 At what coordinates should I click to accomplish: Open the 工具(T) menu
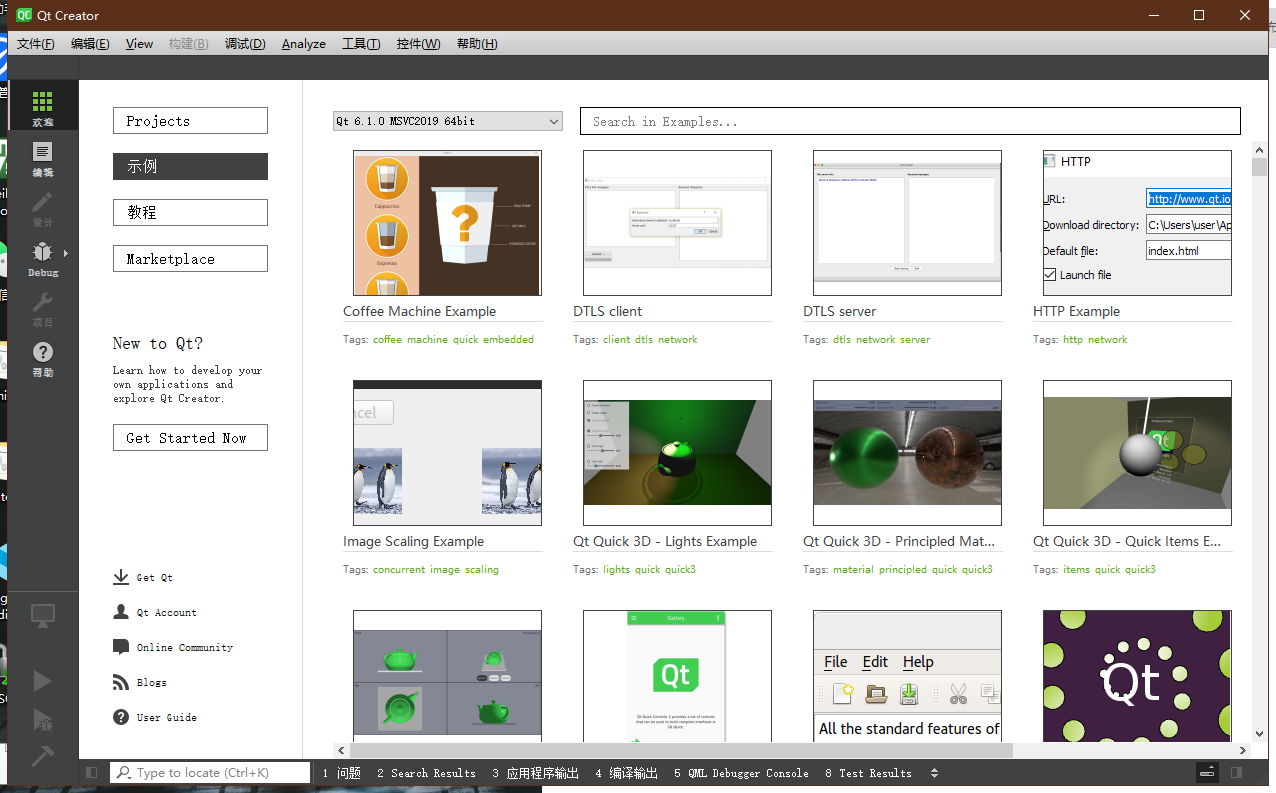(361, 44)
